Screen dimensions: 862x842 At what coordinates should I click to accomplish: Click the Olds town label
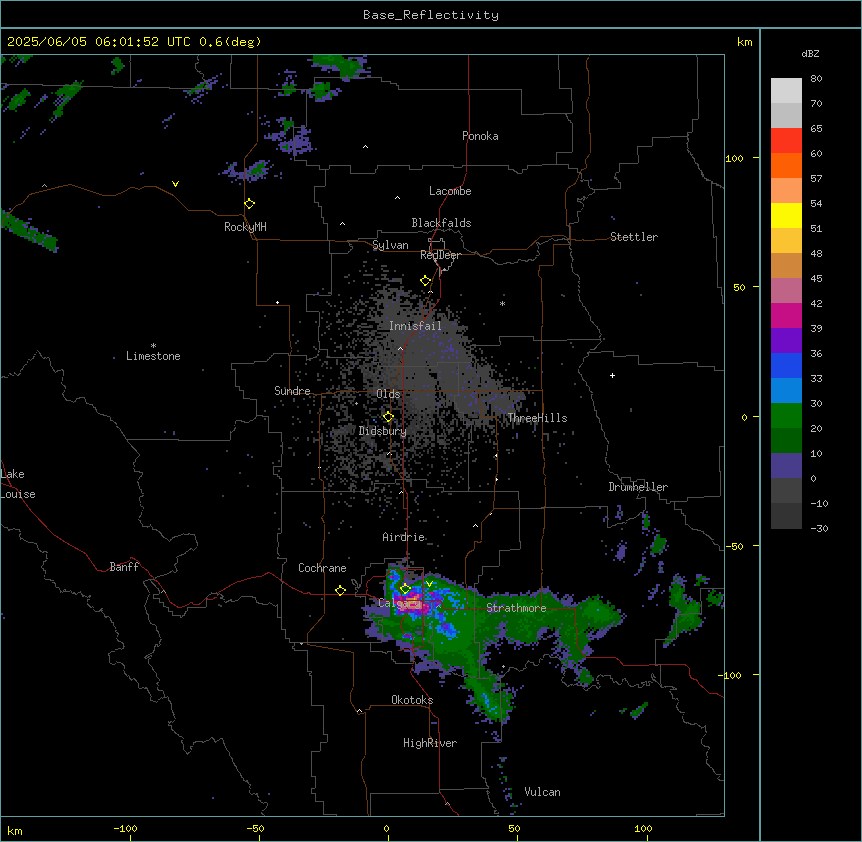click(388, 394)
